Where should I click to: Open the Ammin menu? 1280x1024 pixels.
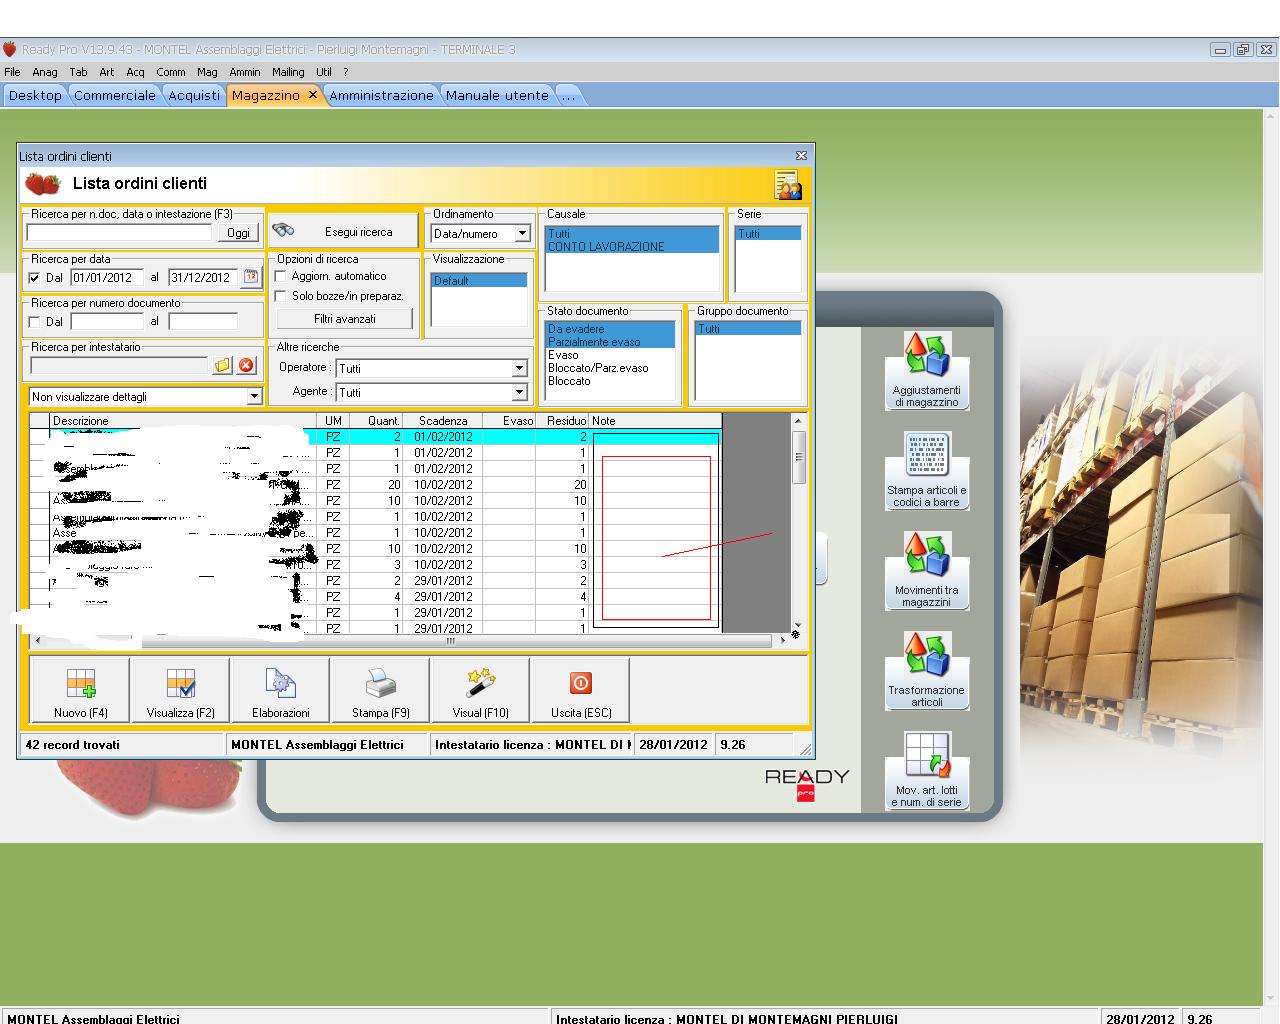click(x=245, y=72)
